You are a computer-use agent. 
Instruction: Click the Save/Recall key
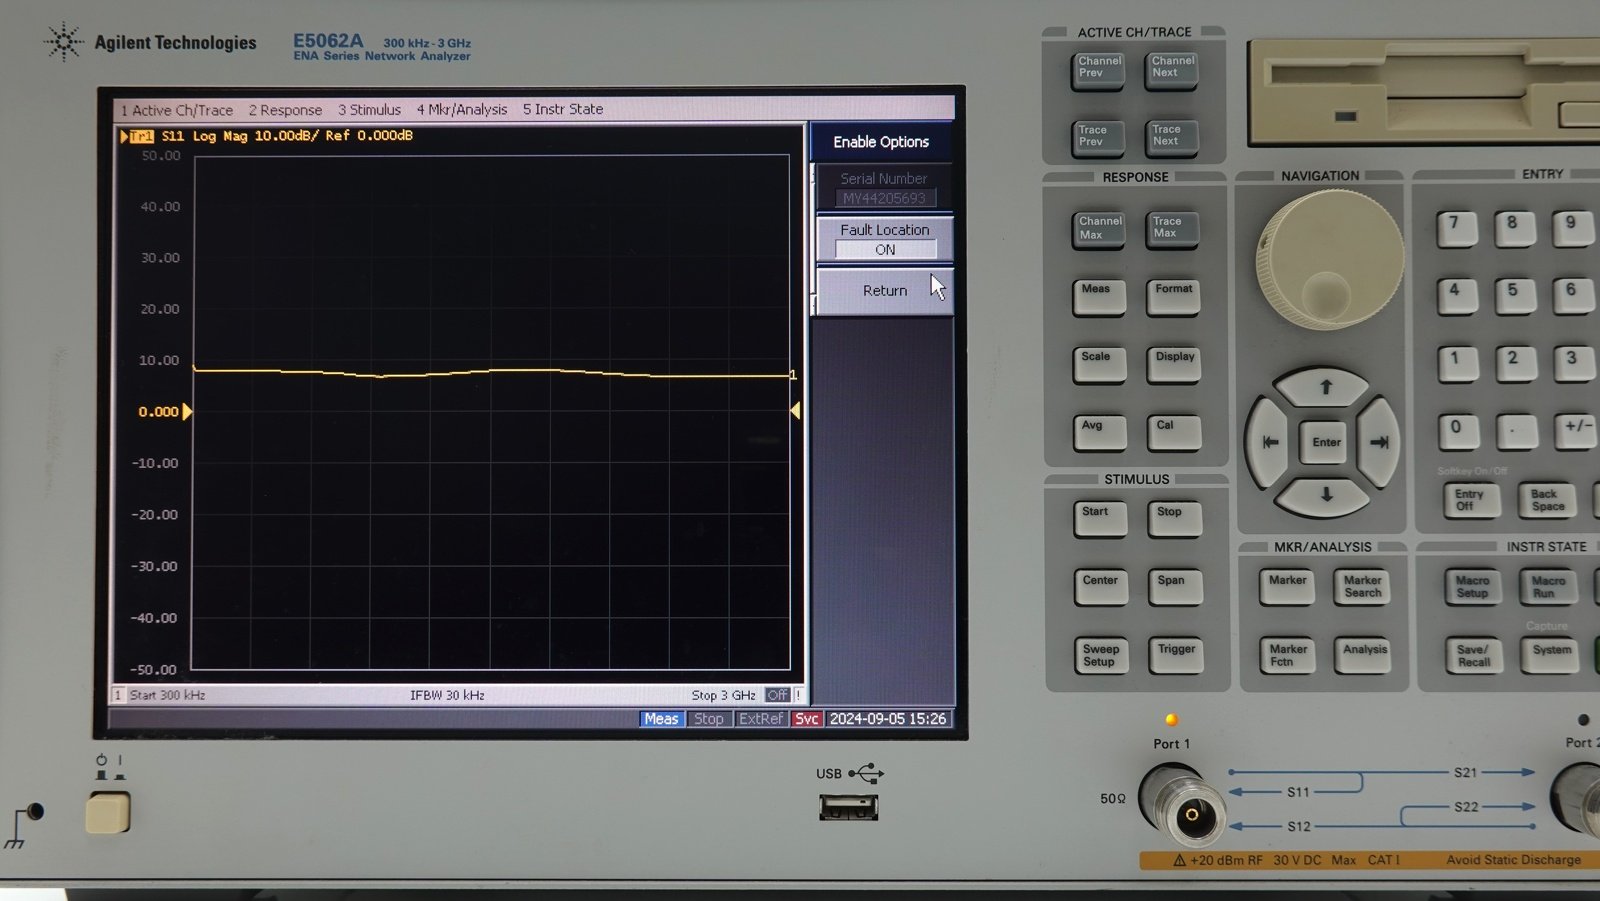click(1474, 656)
